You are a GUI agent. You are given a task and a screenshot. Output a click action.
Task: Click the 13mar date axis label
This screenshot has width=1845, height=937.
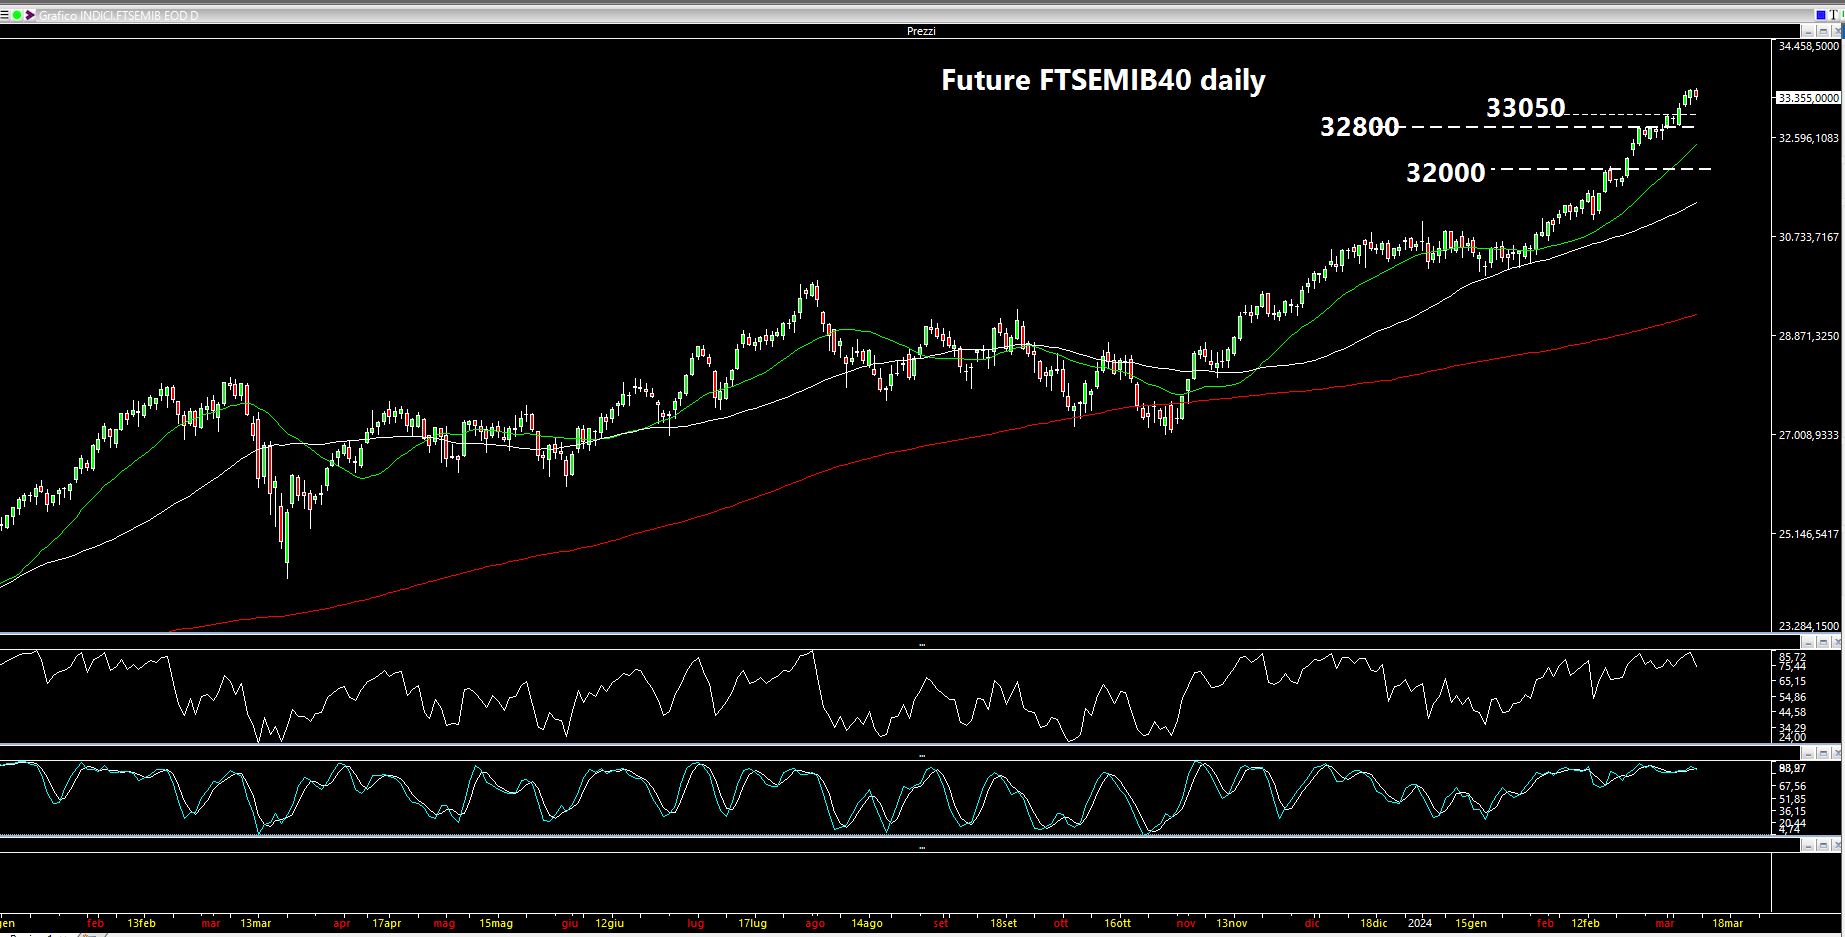pos(256,923)
